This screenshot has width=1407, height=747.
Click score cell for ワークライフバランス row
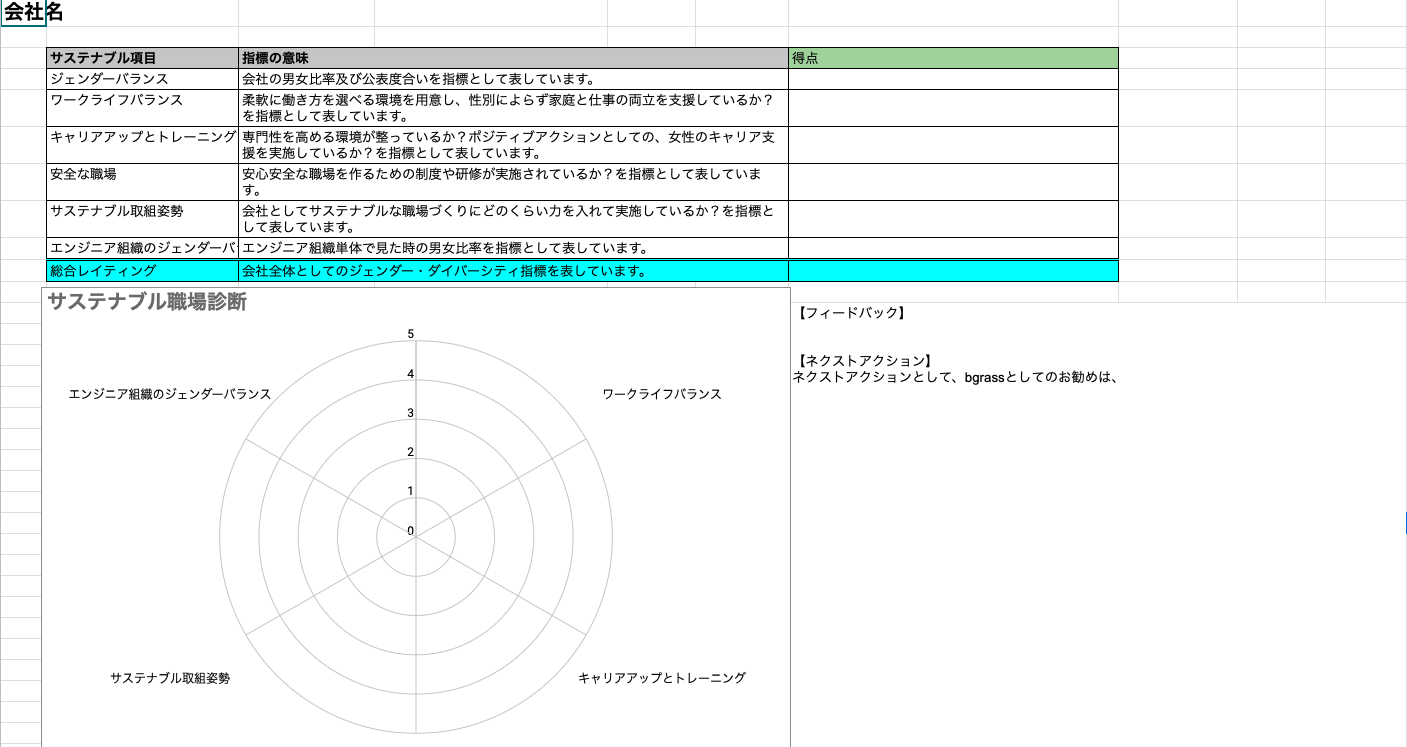click(x=953, y=108)
